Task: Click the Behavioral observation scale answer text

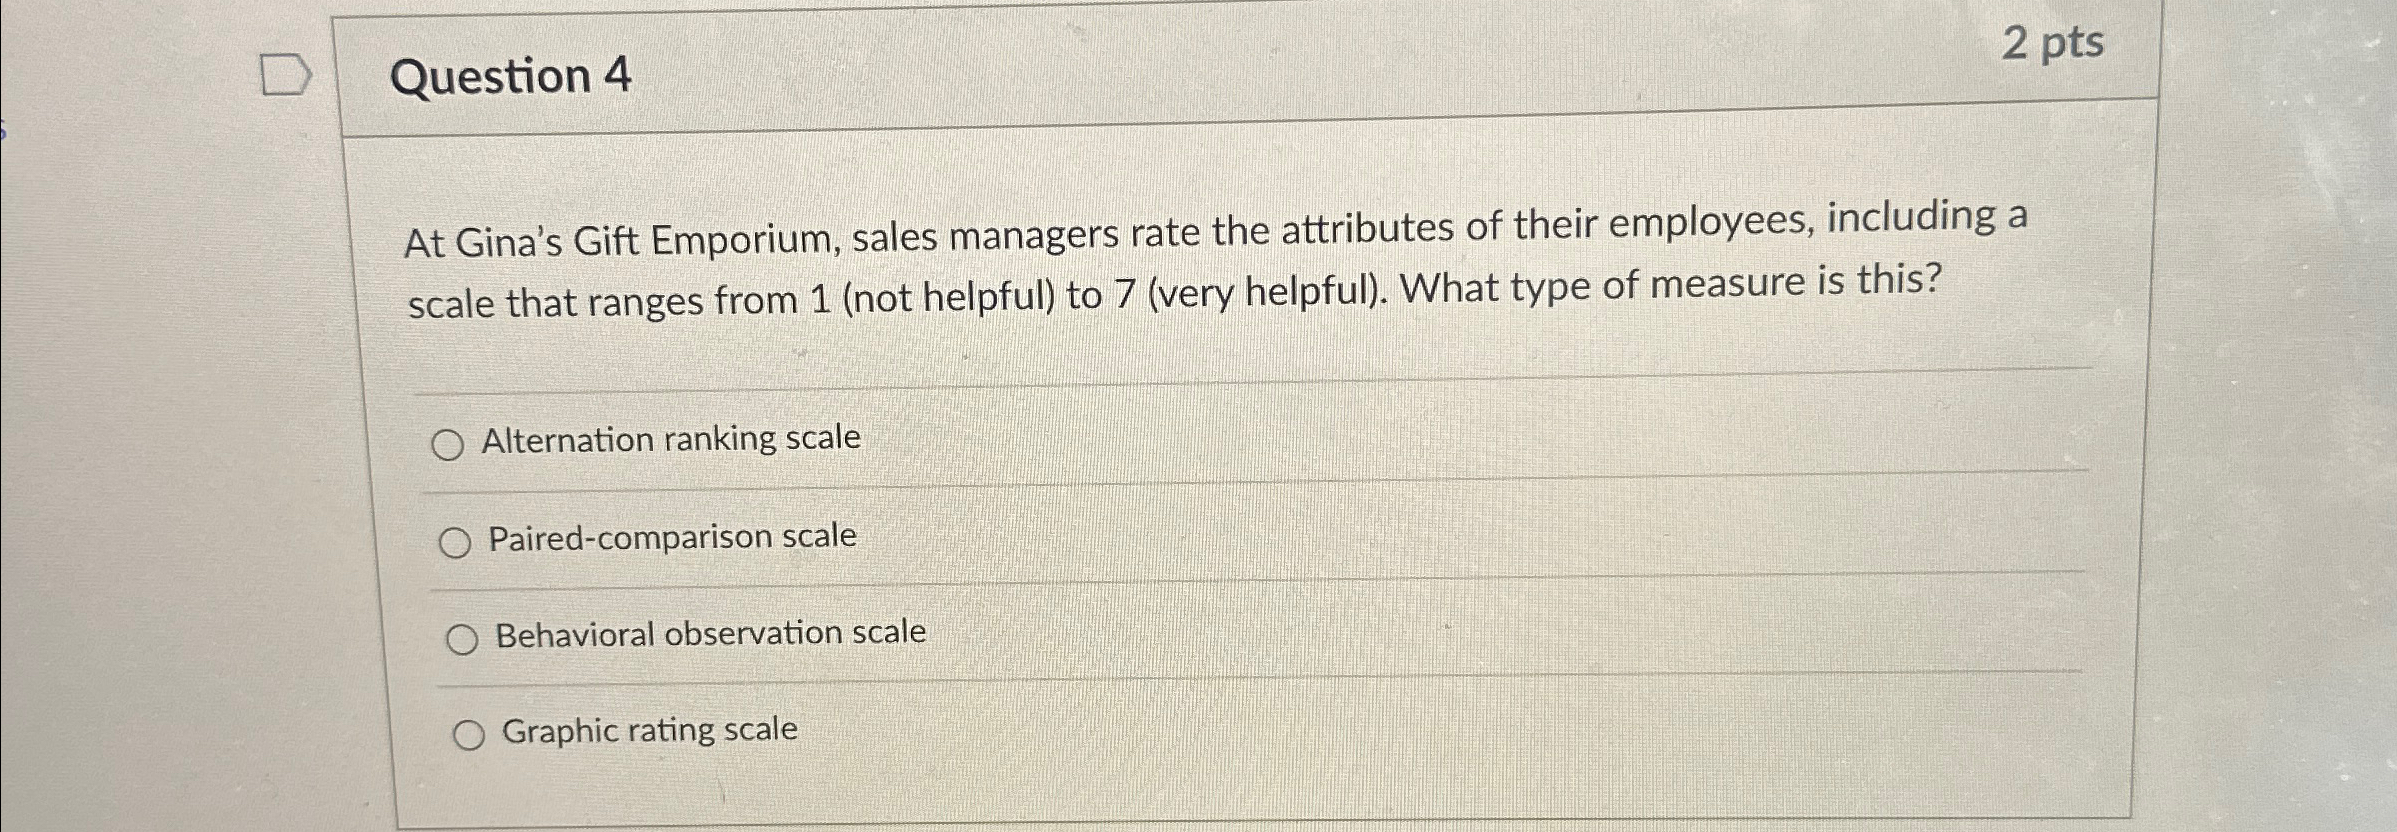Action: click(710, 631)
